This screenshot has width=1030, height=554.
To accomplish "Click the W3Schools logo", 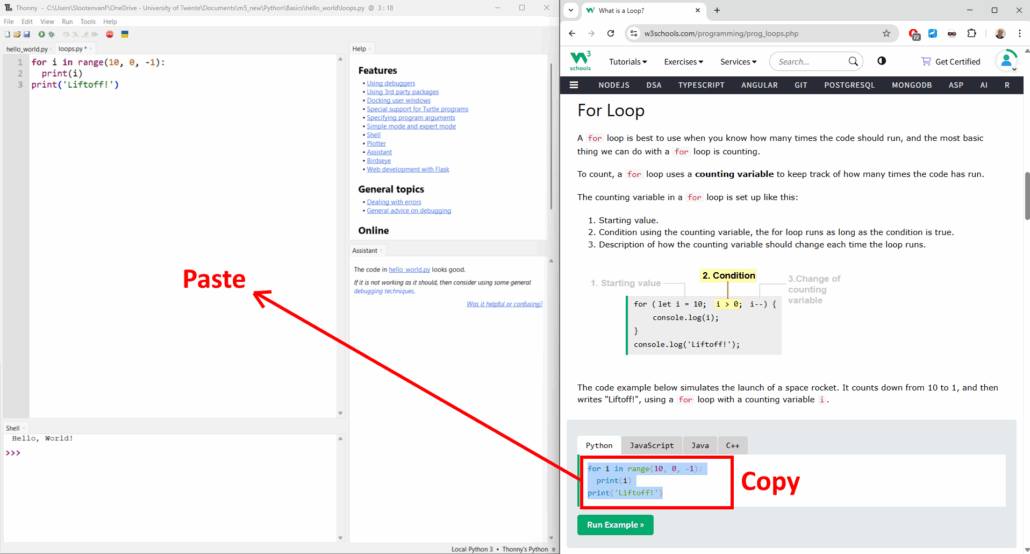I will coord(580,61).
